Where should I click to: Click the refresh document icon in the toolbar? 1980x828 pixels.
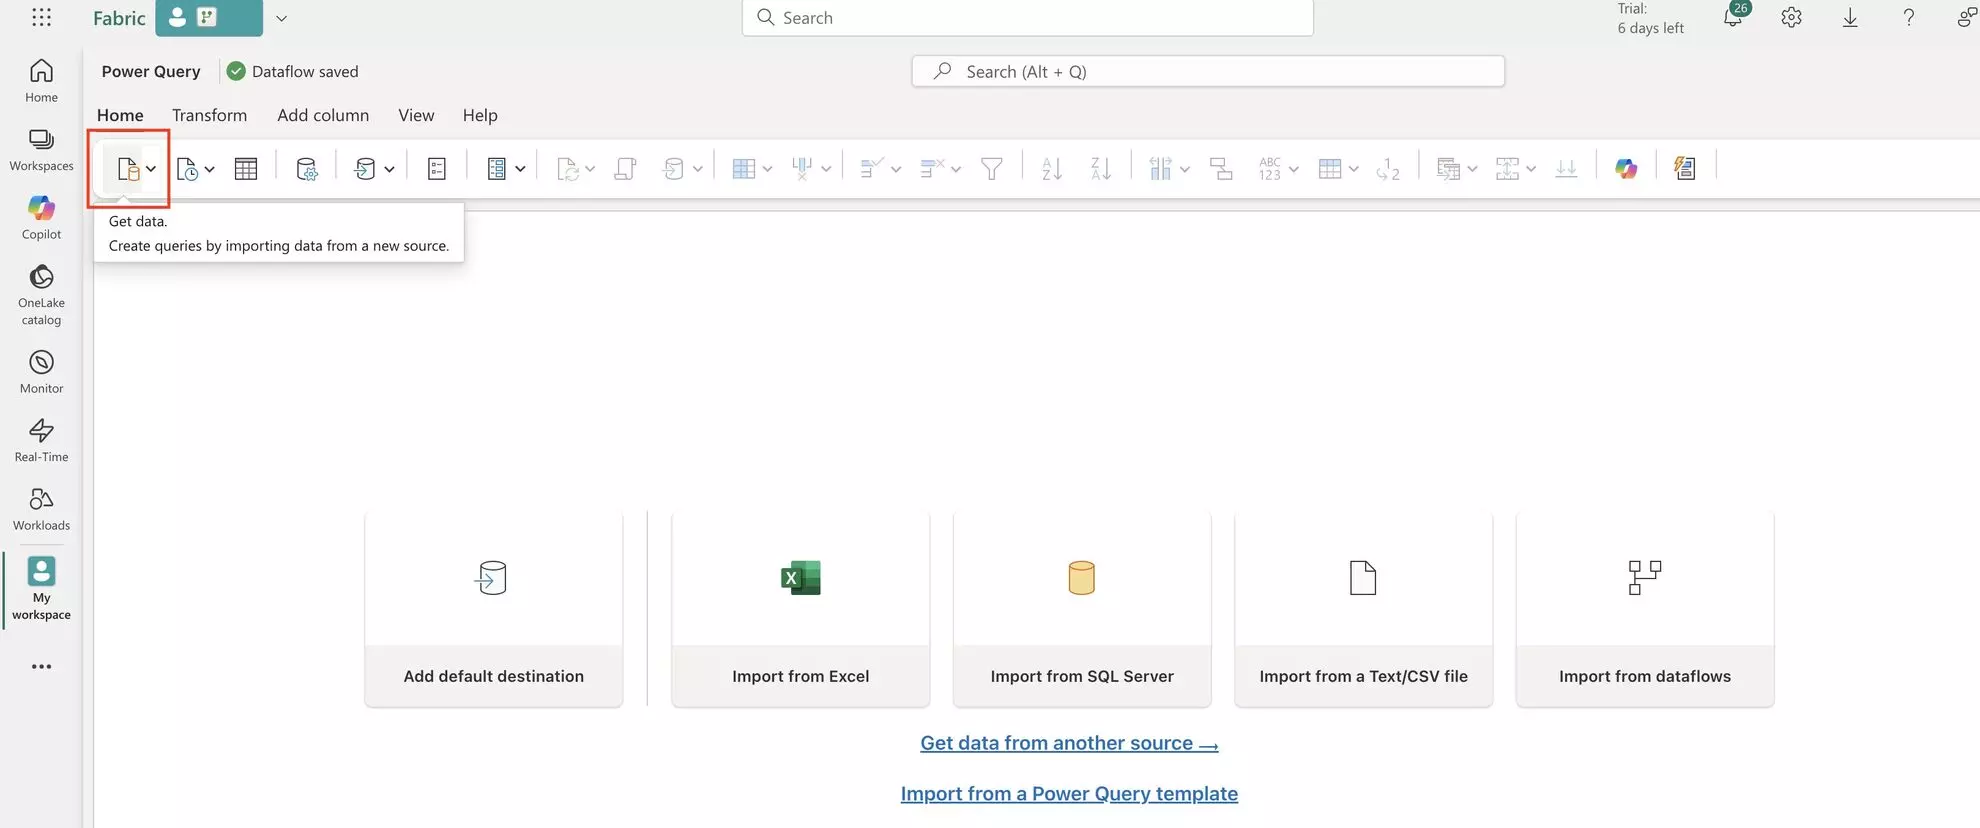tap(568, 169)
